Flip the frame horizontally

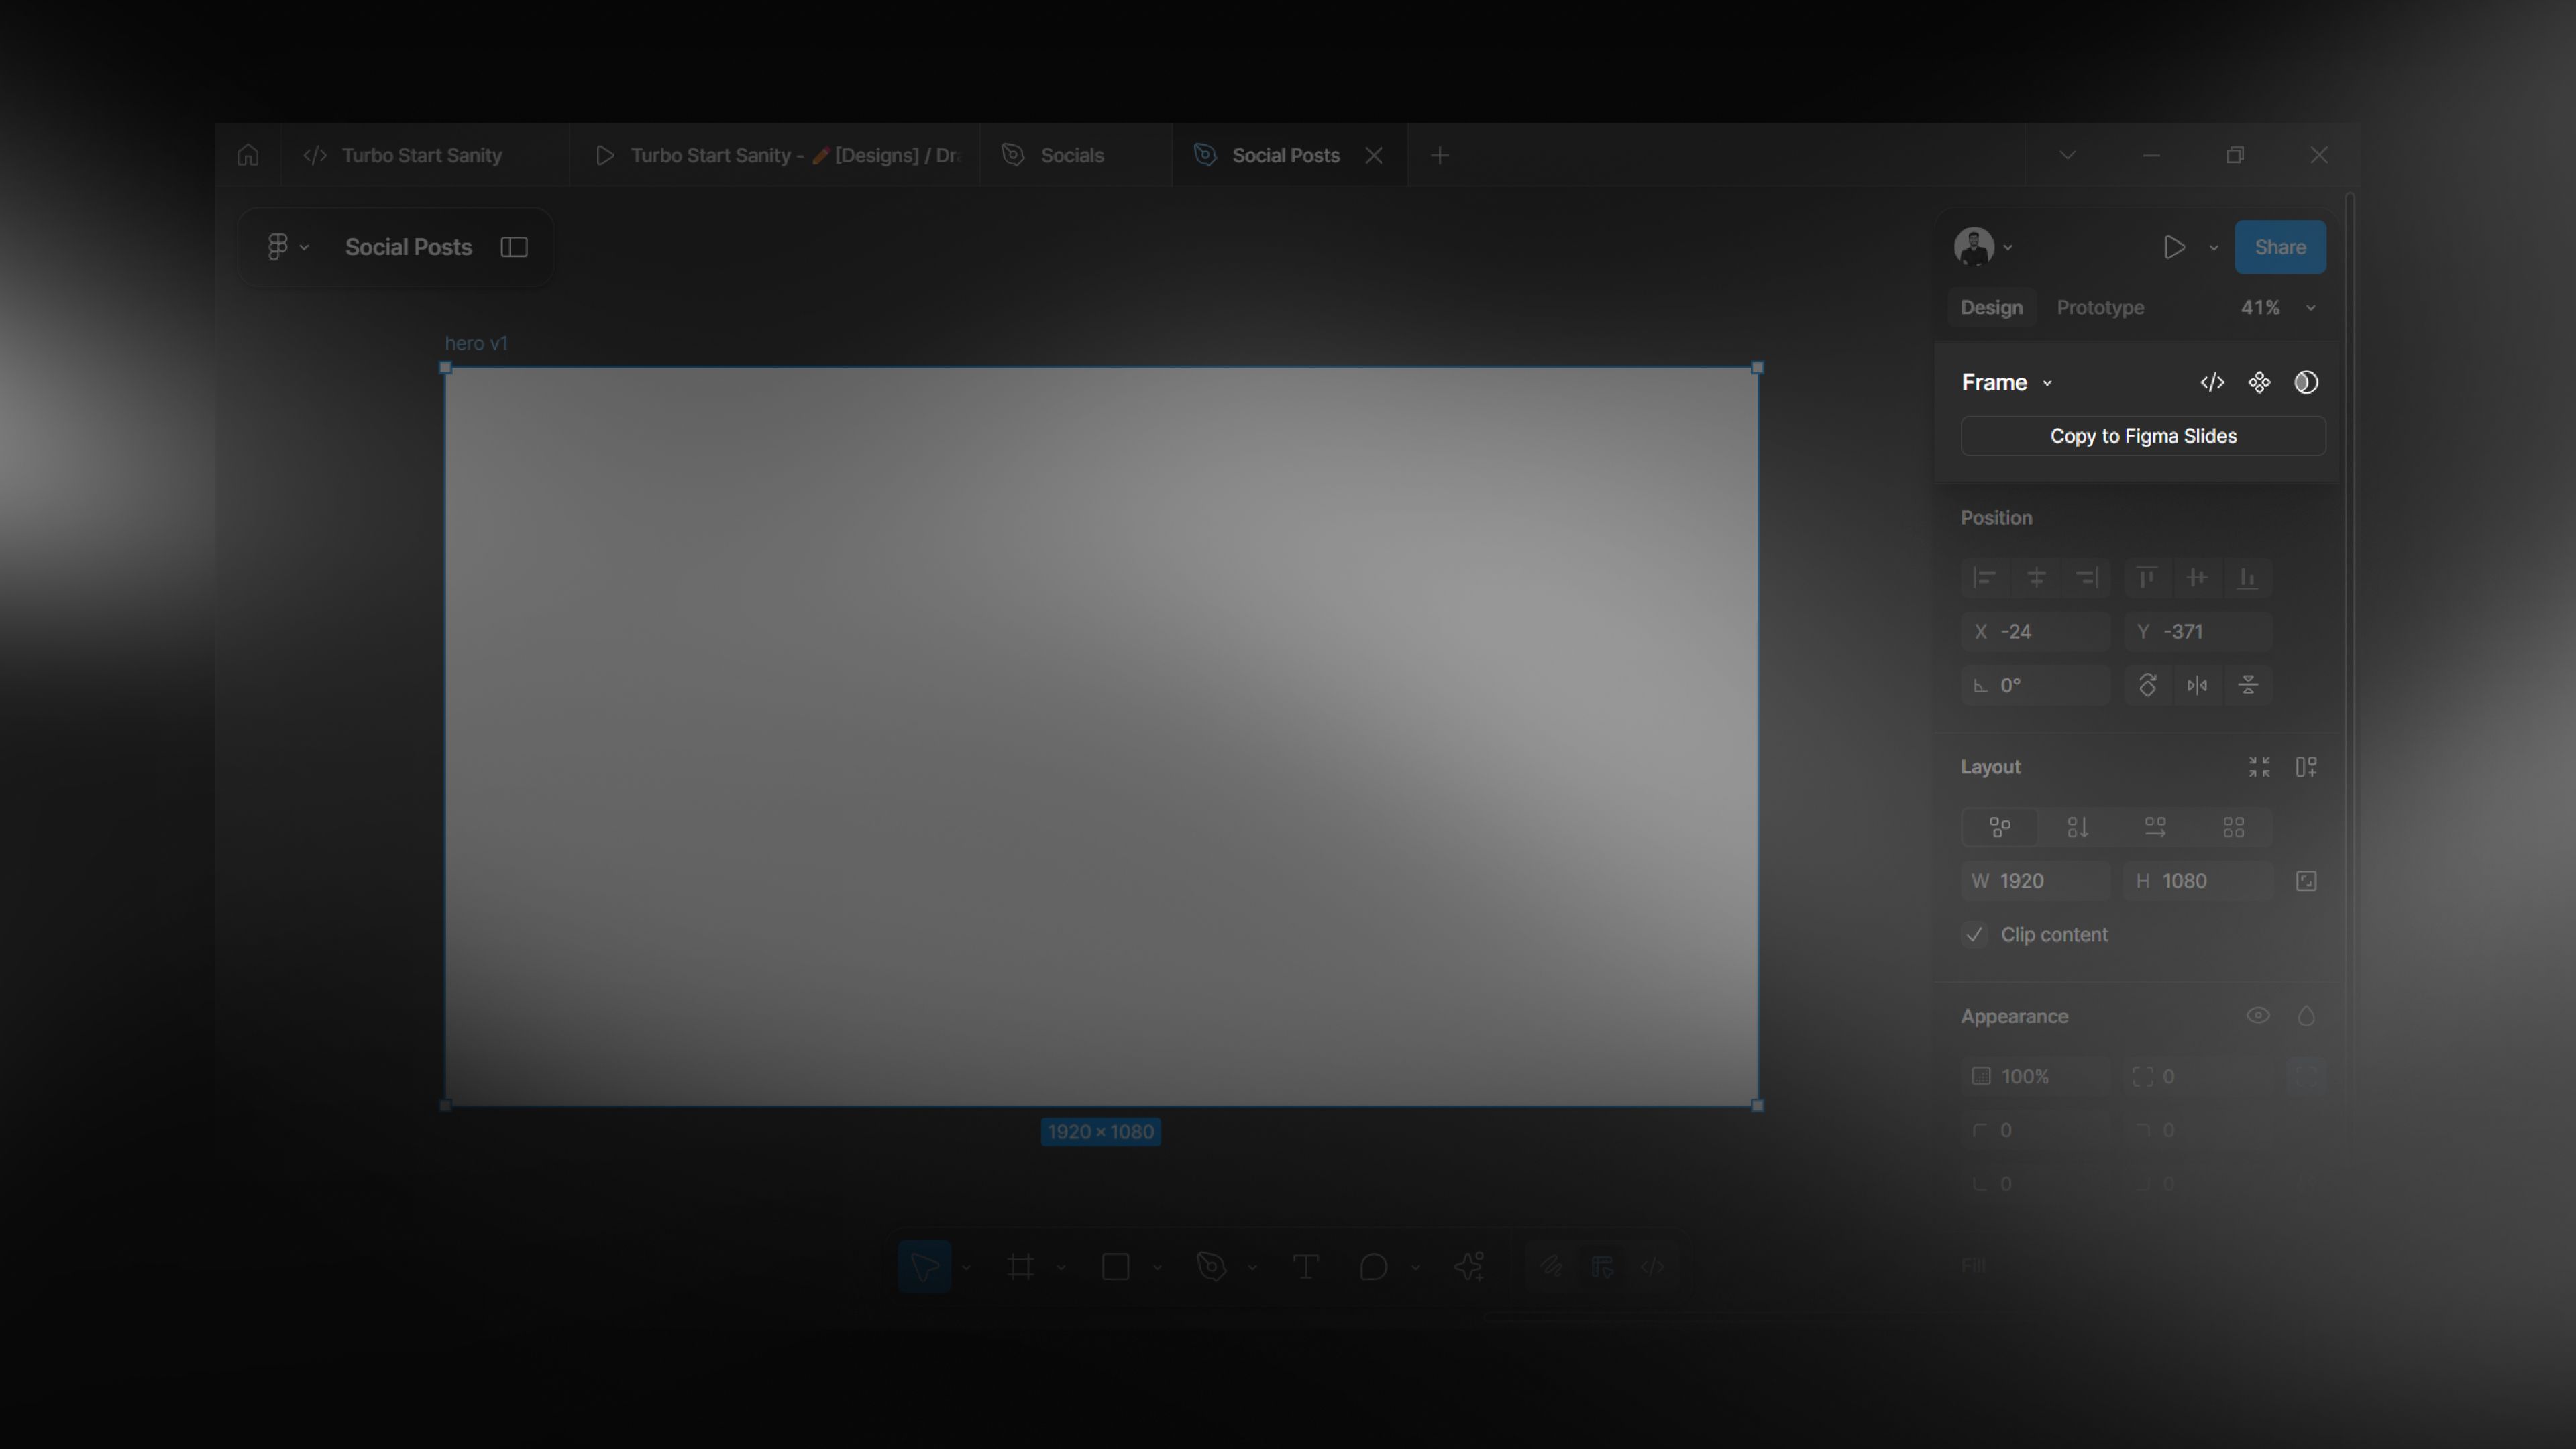(2197, 685)
